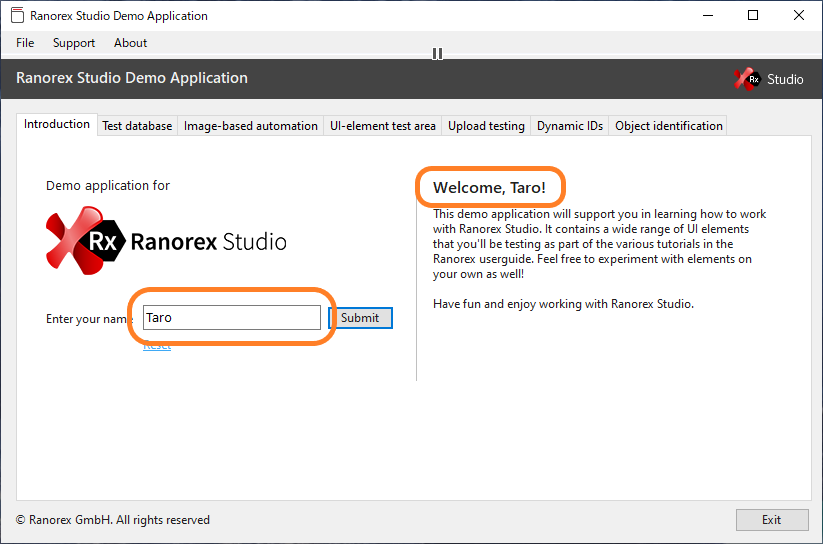This screenshot has height=544, width=823.
Task: Switch to the Introduction tab
Action: [x=57, y=124]
